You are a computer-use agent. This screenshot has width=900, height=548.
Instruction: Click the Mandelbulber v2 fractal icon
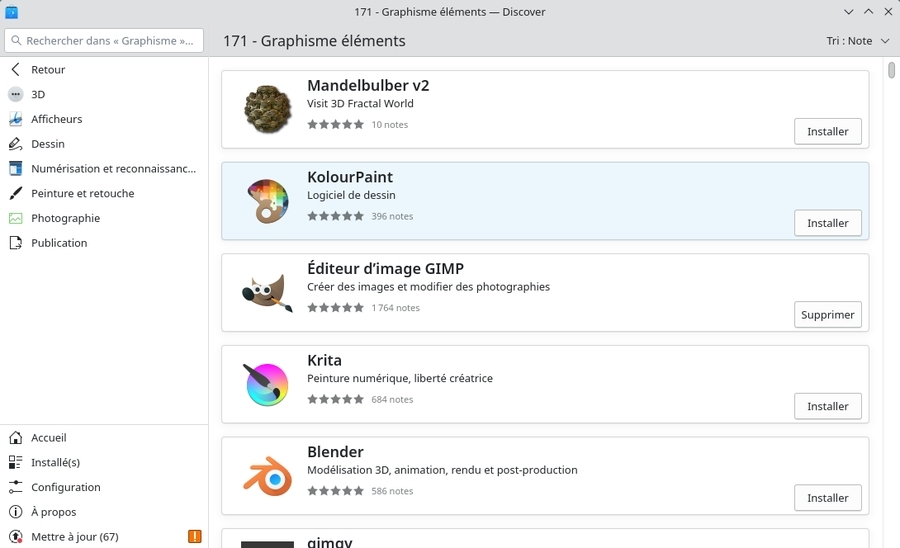(266, 109)
